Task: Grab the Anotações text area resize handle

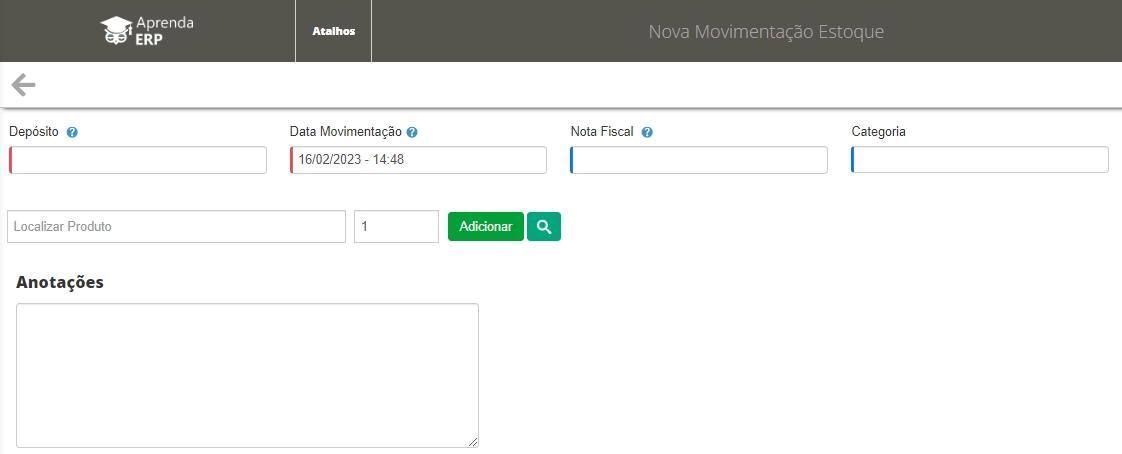Action: (x=473, y=442)
